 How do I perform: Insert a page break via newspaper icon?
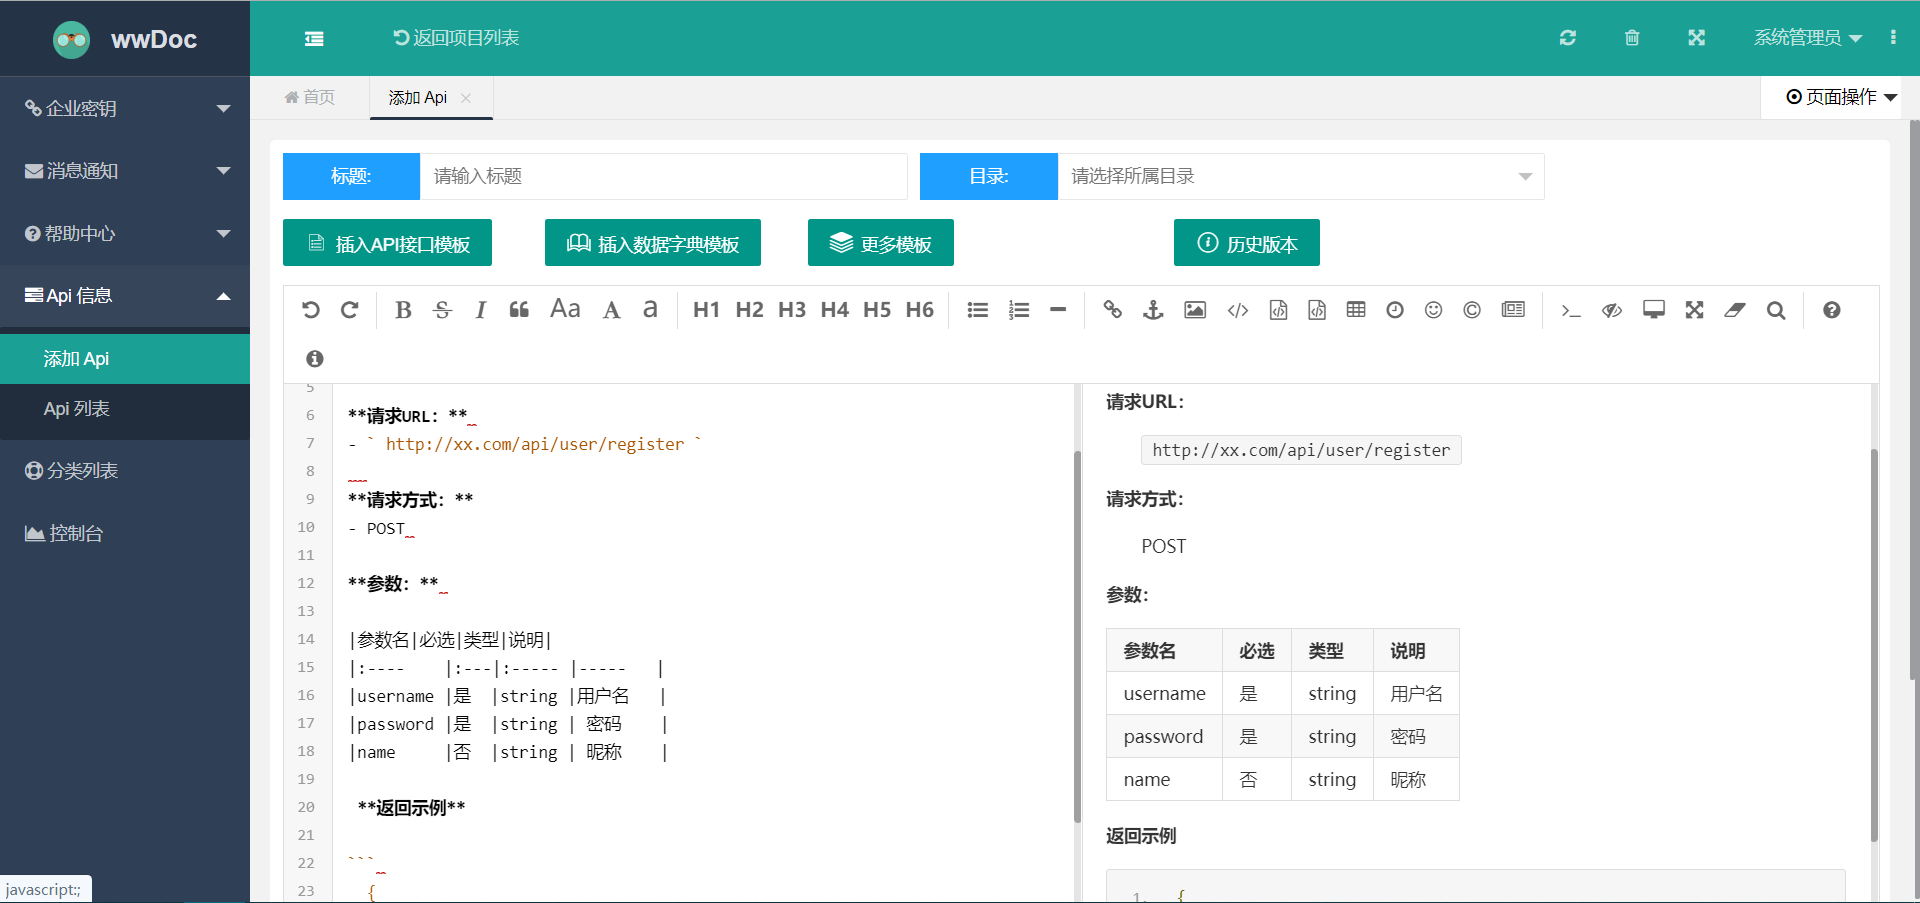[1513, 310]
